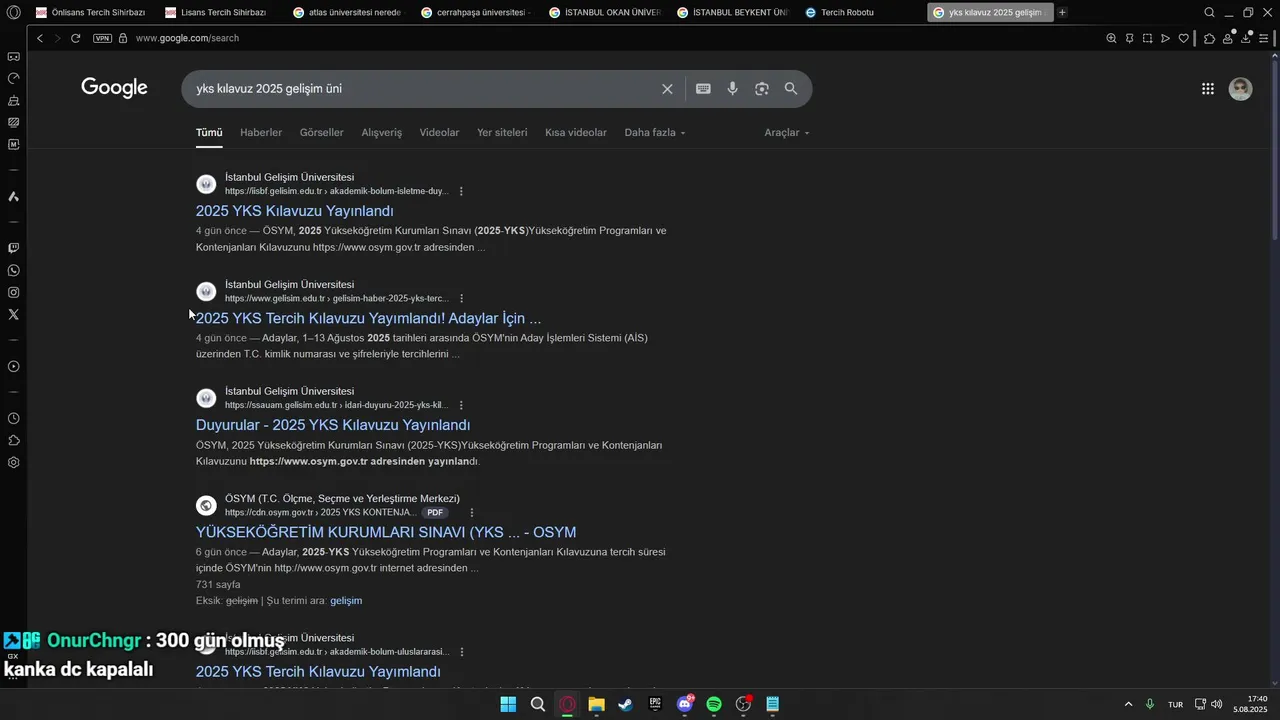Image resolution: width=1280 pixels, height=720 pixels.
Task: Open the Google apps grid
Action: (x=1208, y=89)
